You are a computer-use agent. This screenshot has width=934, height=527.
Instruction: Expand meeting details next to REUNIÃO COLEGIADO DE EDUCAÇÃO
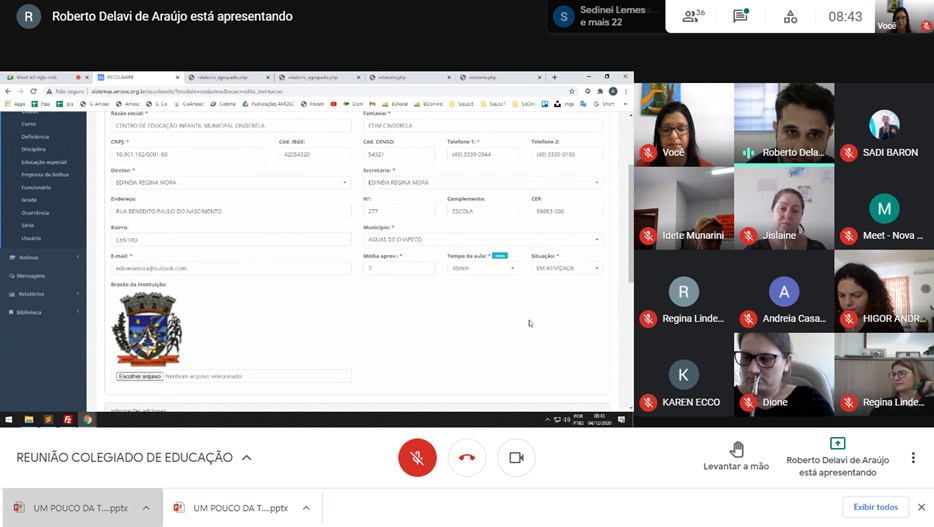(x=247, y=458)
